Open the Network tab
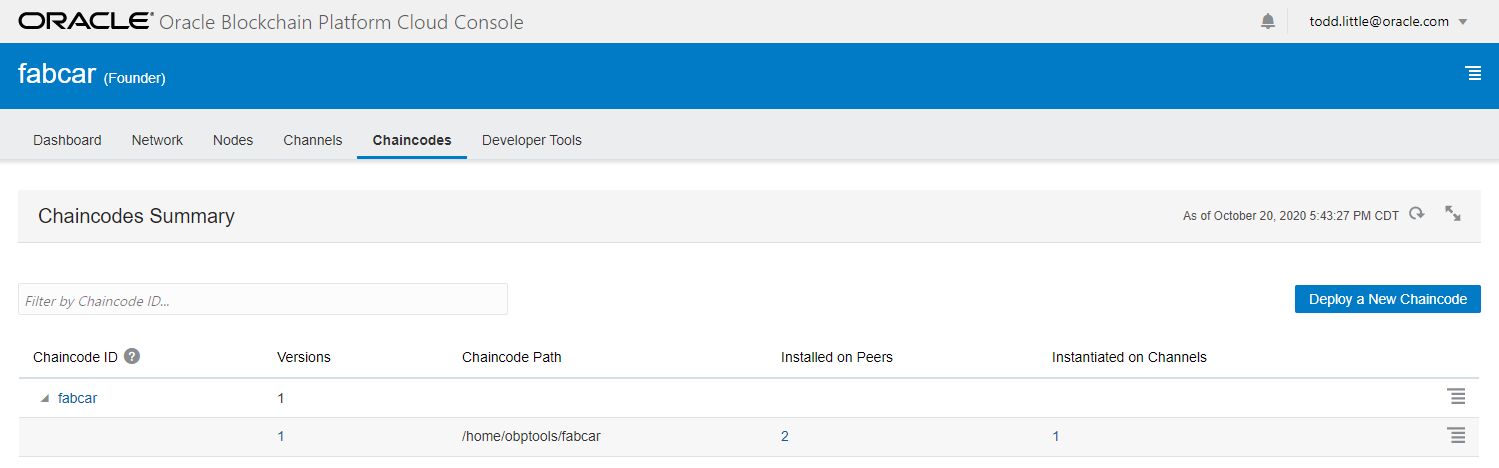 pos(157,140)
